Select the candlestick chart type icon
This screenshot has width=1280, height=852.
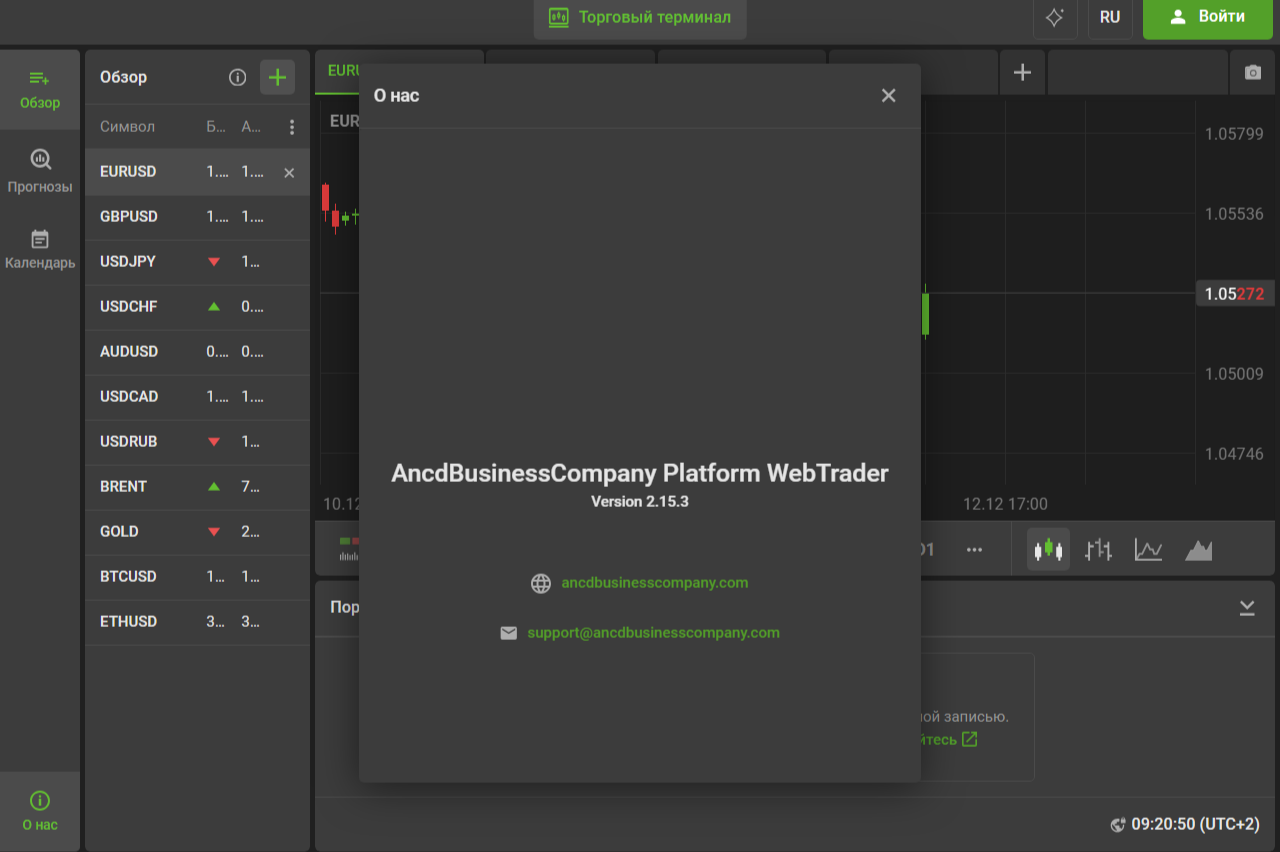point(1048,549)
